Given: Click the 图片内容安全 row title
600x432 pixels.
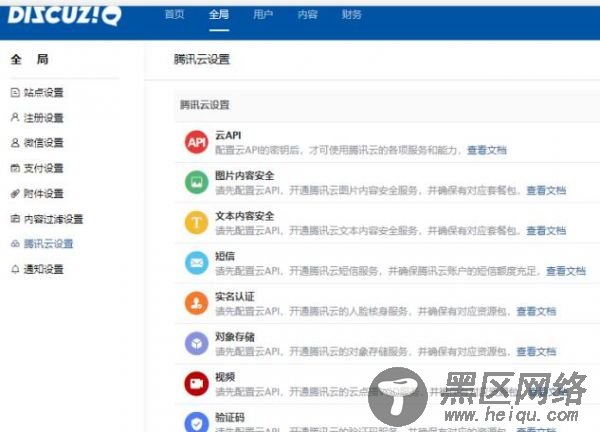Looking at the screenshot, I should point(245,176).
